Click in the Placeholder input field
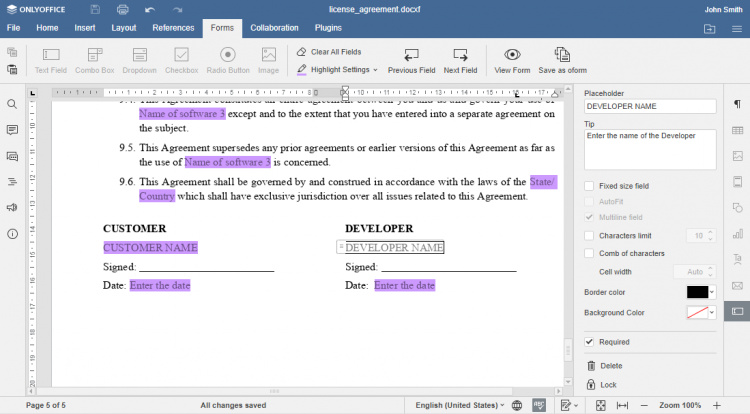The image size is (750, 414). coord(650,106)
